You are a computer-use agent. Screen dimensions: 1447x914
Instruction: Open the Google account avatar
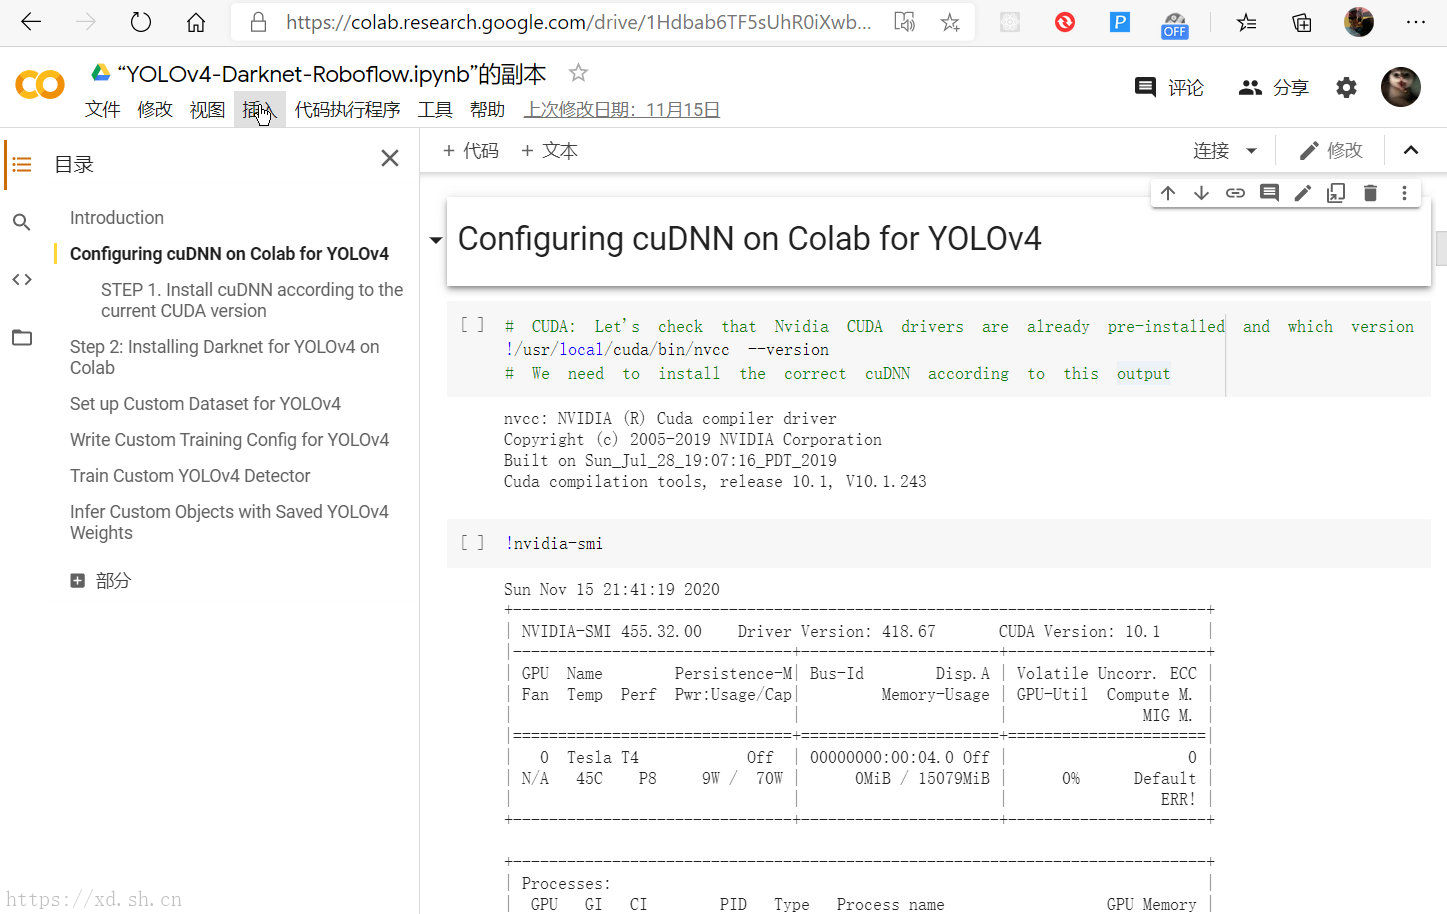tap(1401, 88)
